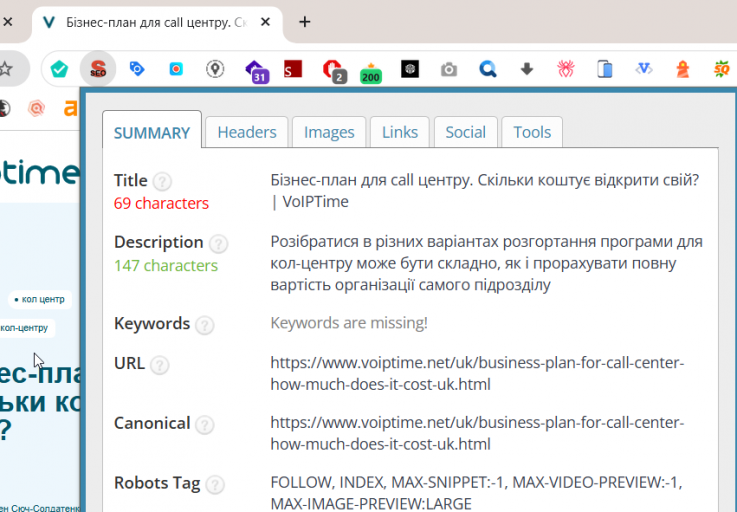
Task: Close the Бізнес-план для call центру browser tab
Action: click(x=265, y=22)
